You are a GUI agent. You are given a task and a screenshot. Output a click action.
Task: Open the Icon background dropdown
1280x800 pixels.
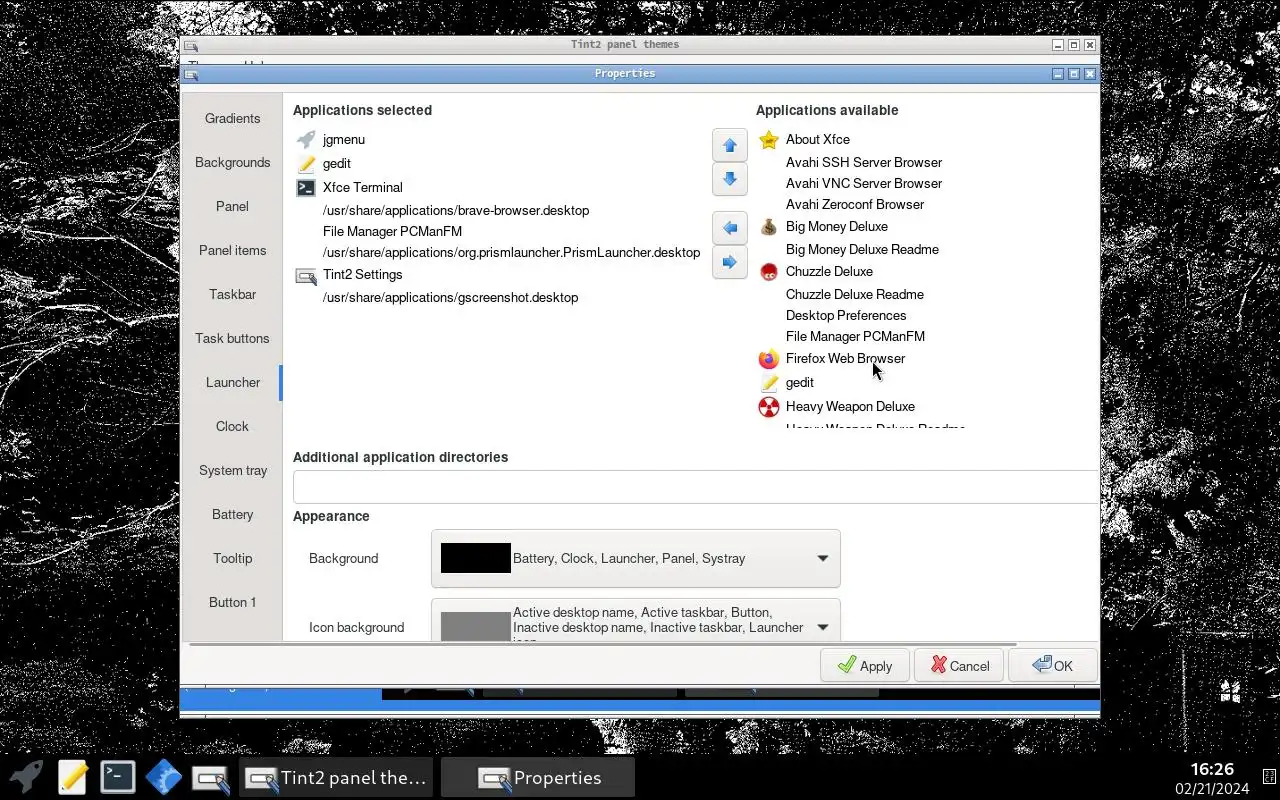click(x=636, y=620)
